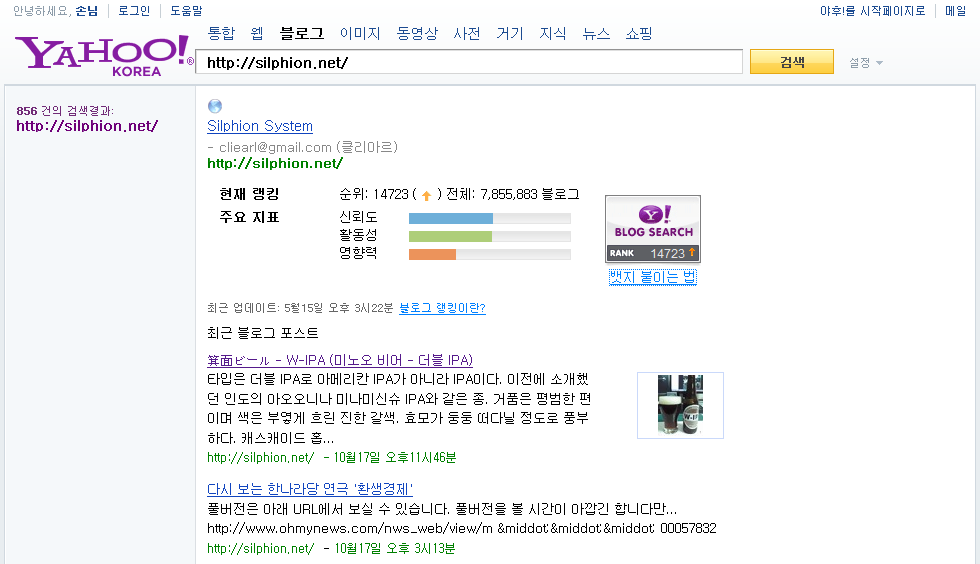Open the beer bottle post thumbnail
Viewport: 980px width, 564px height.
point(680,405)
